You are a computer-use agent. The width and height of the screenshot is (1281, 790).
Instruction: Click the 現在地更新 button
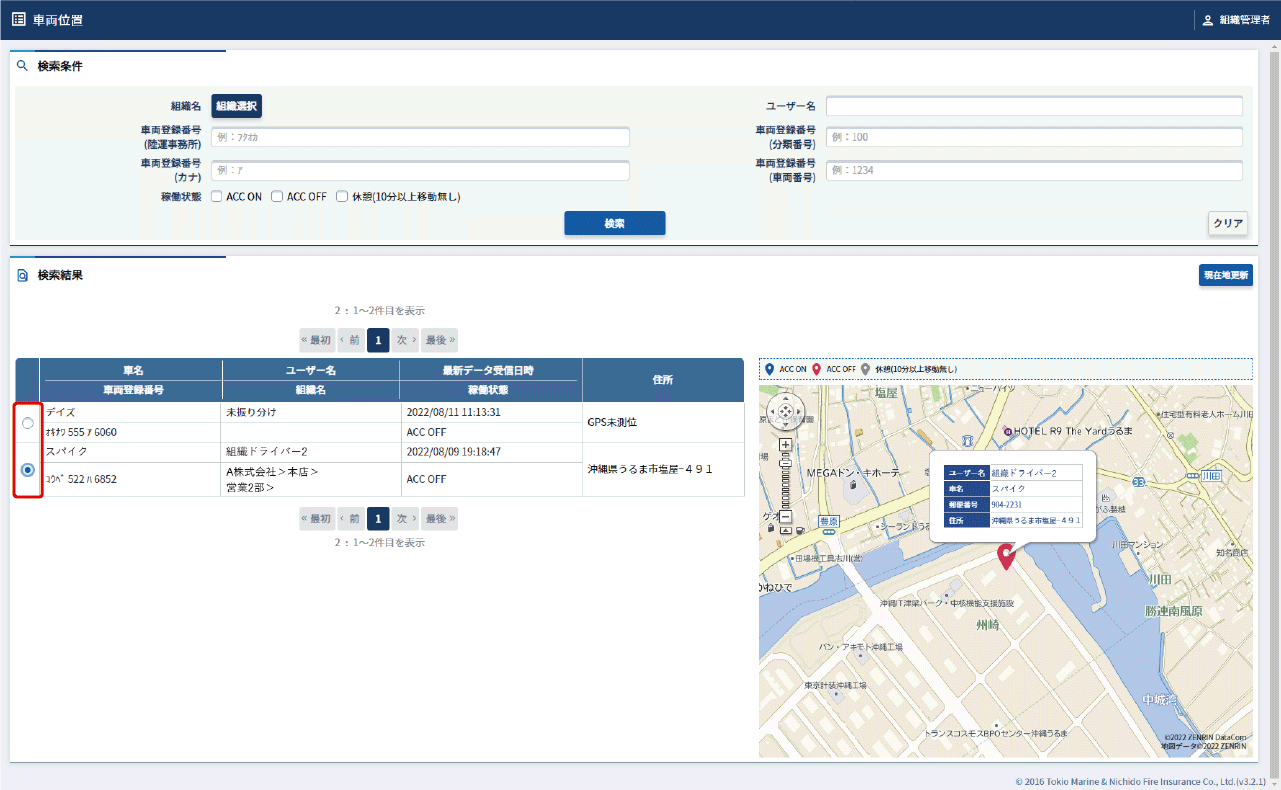point(1225,275)
